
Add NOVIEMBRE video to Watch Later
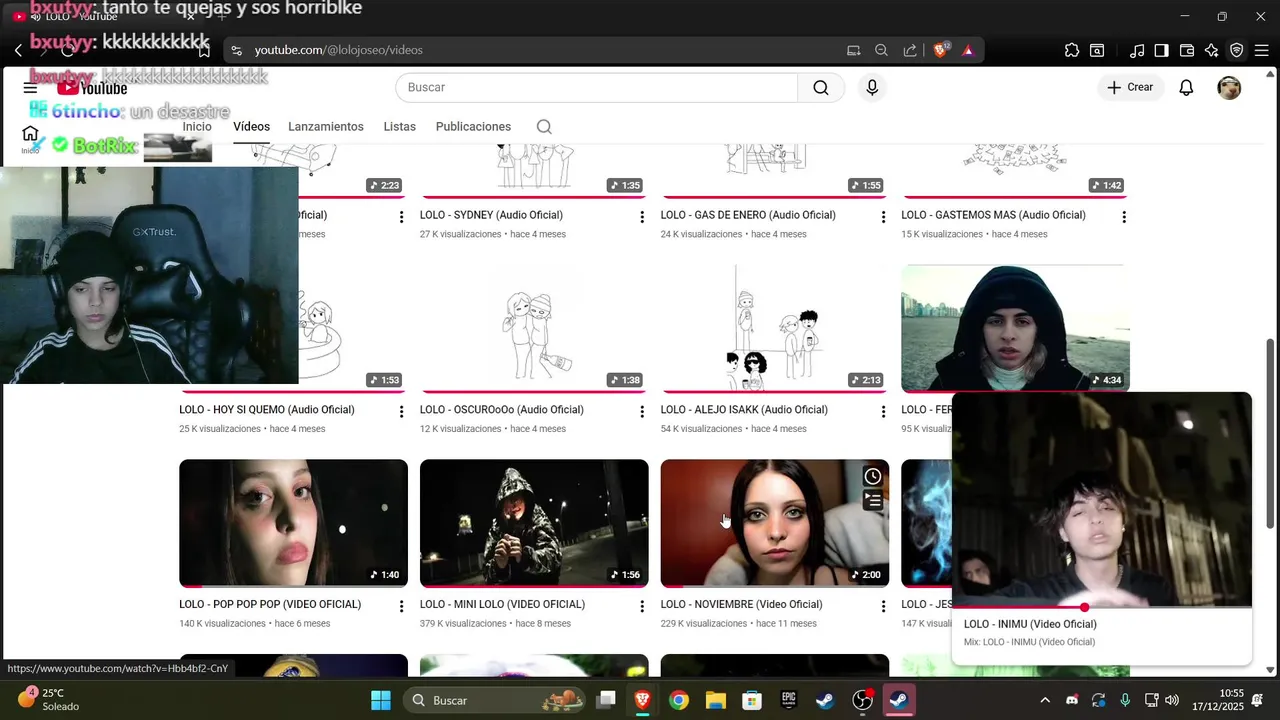[873, 477]
